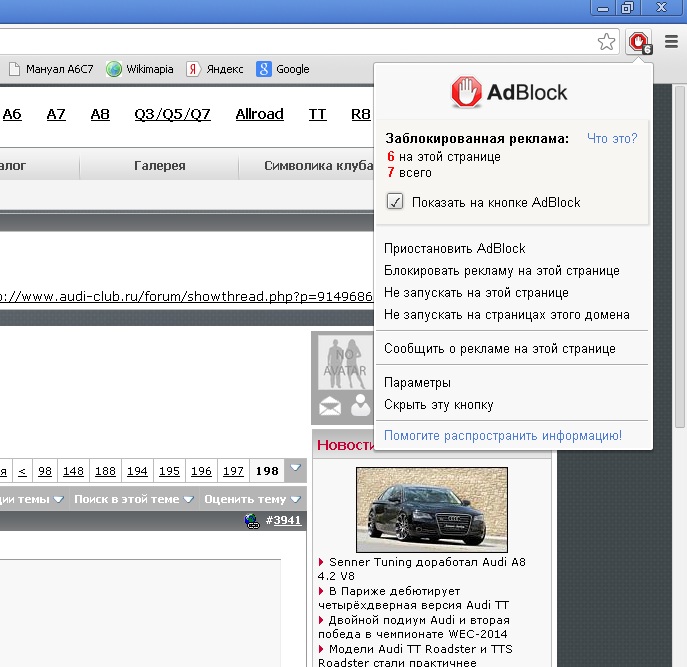Click the page vertical scrollbar

coord(680,257)
